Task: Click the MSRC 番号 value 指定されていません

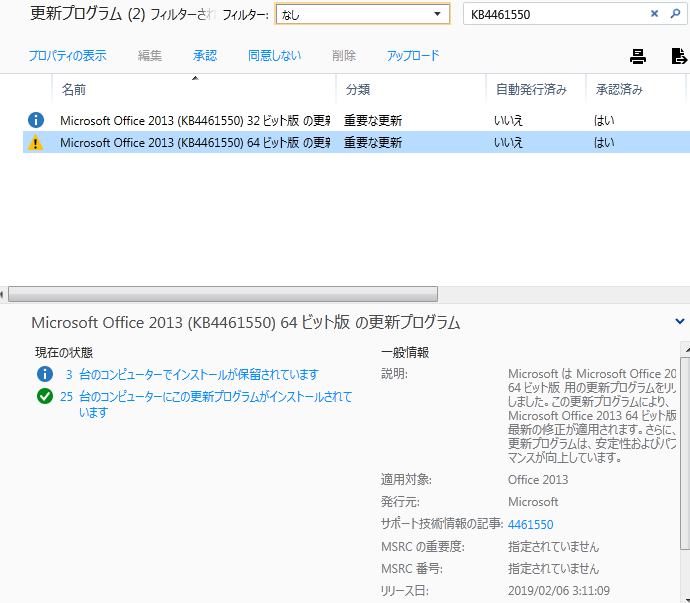Action: (x=554, y=569)
